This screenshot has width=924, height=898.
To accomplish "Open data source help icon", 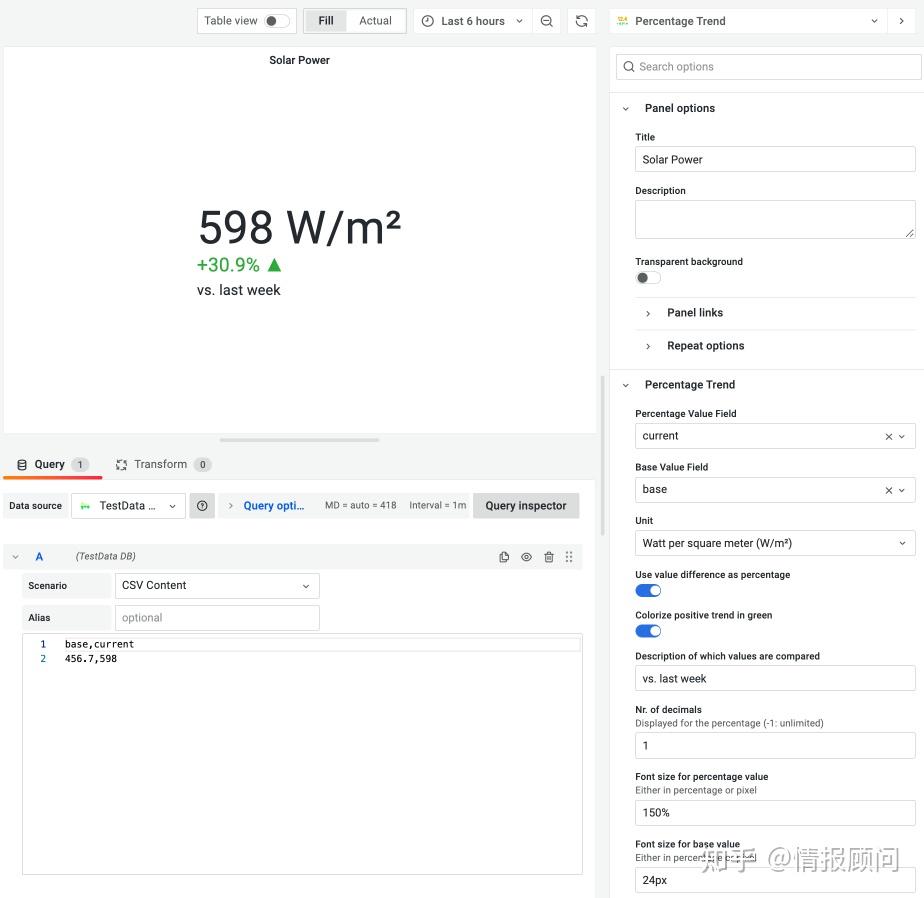I will (202, 506).
